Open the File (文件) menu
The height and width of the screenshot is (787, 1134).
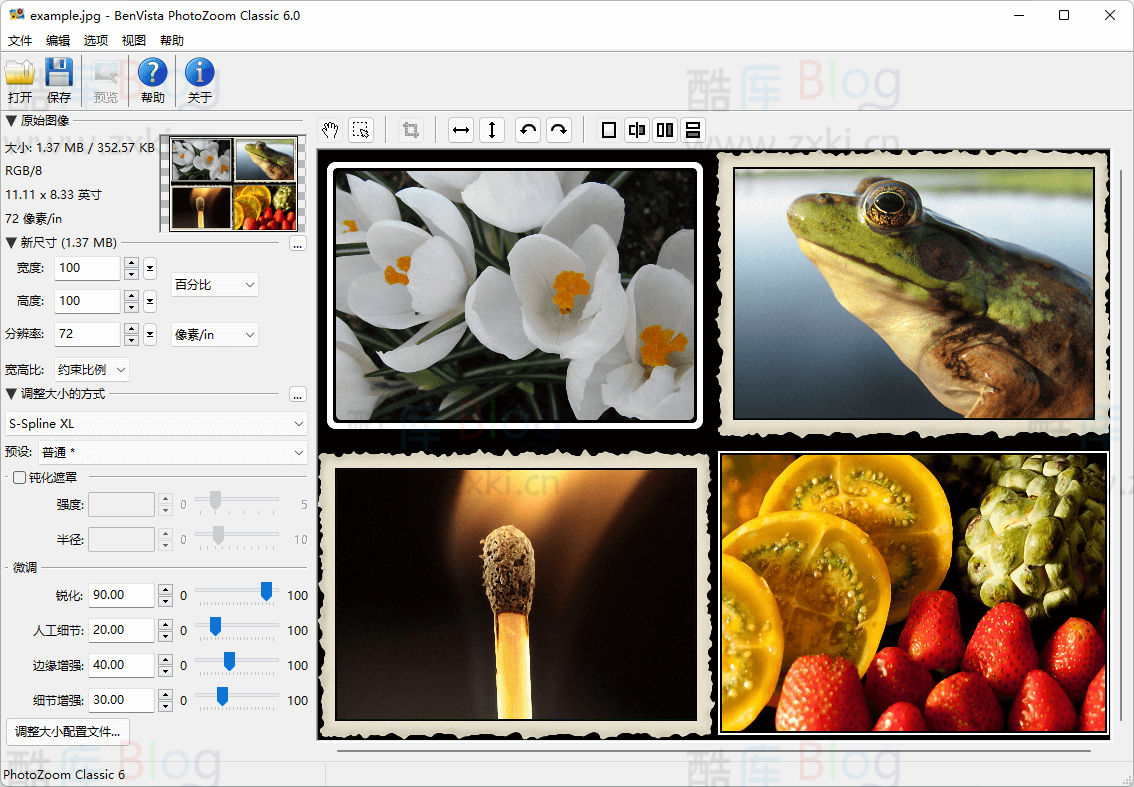(x=20, y=41)
